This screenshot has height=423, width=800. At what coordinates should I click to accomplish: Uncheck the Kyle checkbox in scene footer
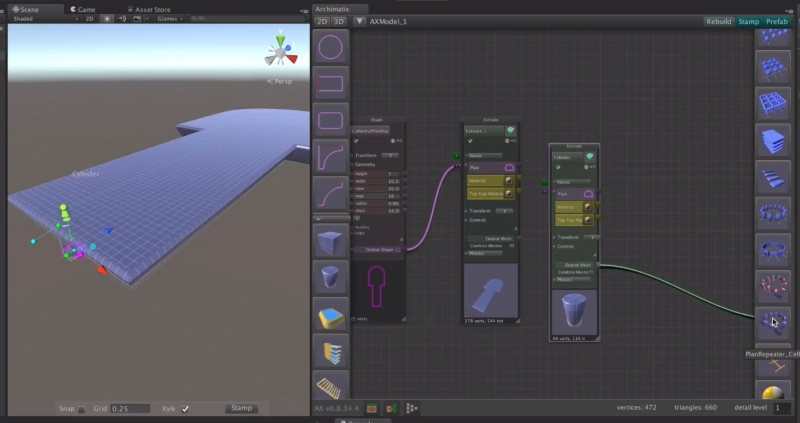(185, 409)
